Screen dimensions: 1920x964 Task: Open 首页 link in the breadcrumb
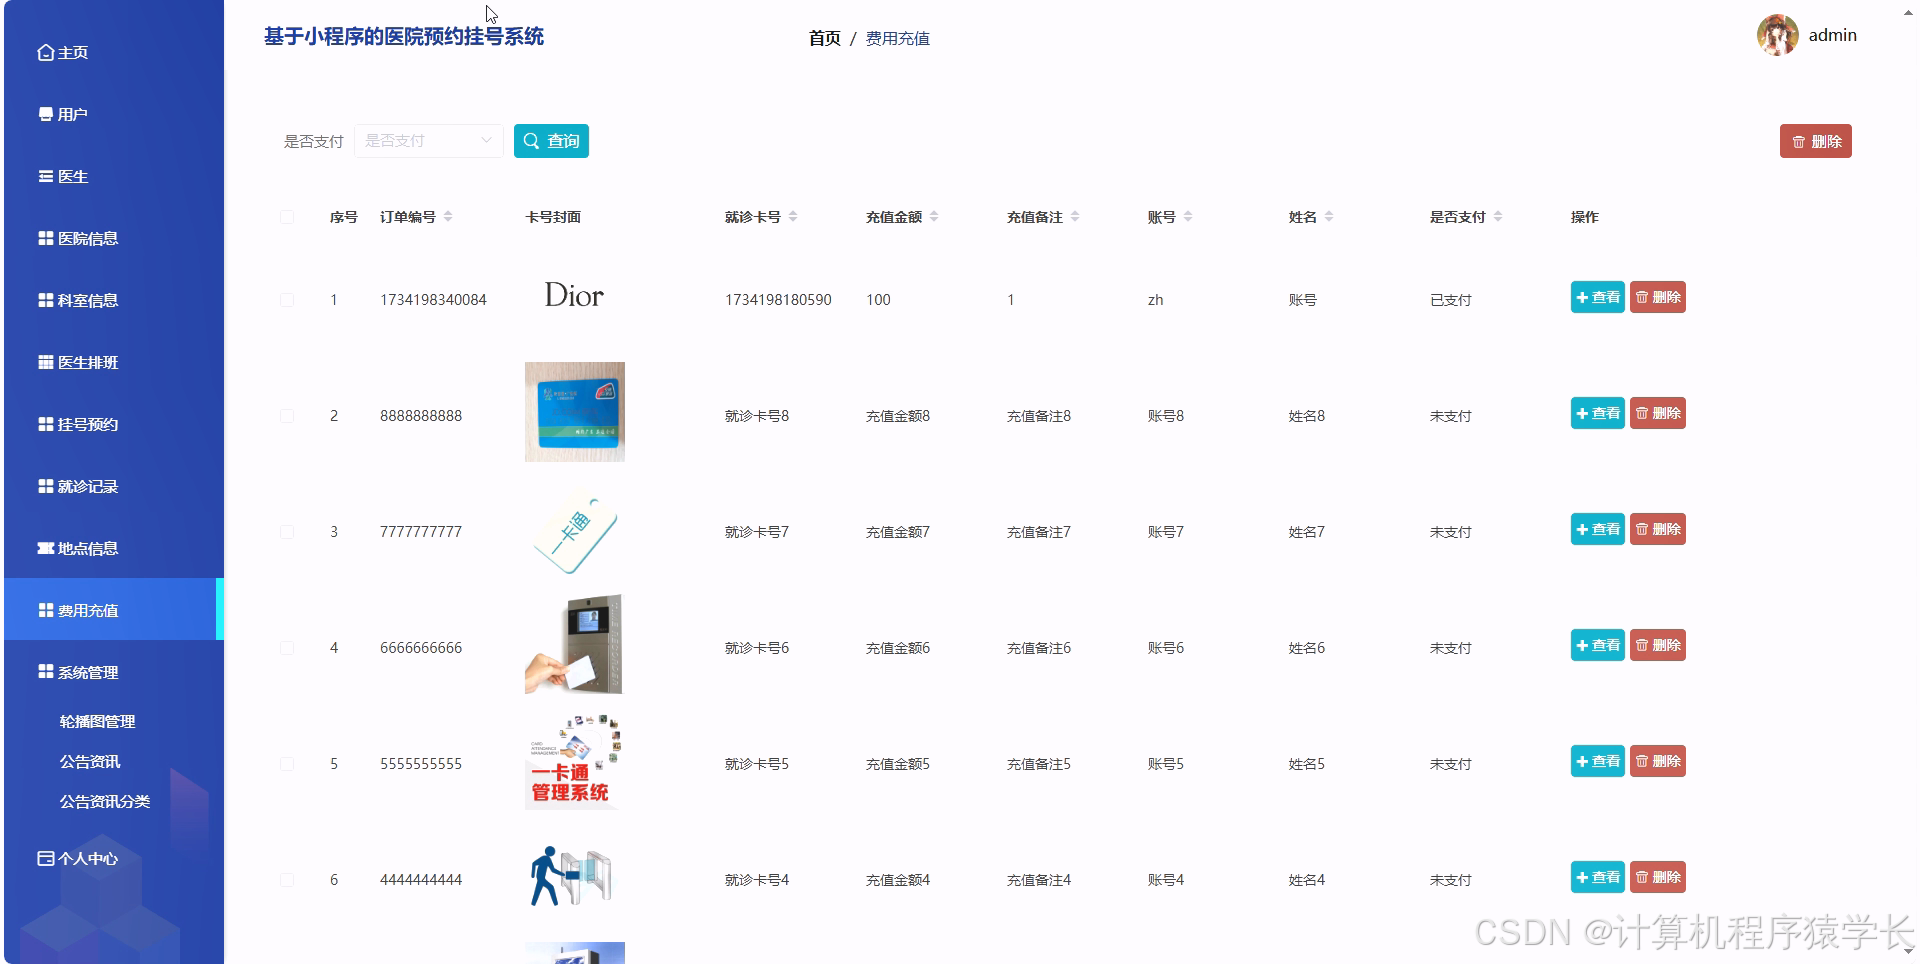823,39
